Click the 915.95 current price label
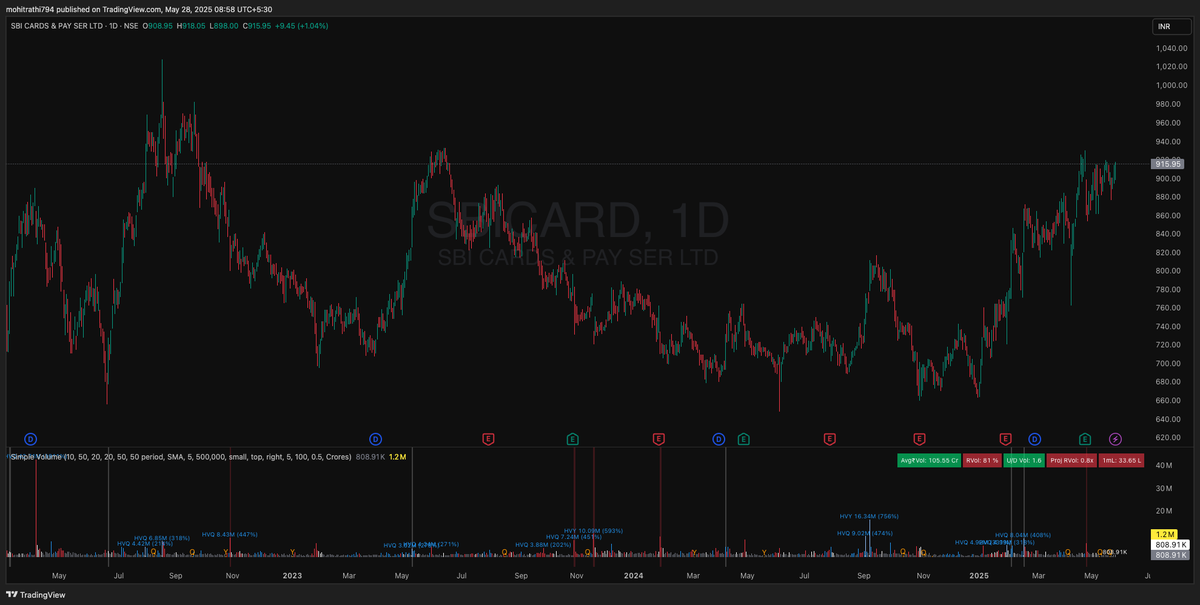Screen dimensions: 1200x605 click(1169, 163)
